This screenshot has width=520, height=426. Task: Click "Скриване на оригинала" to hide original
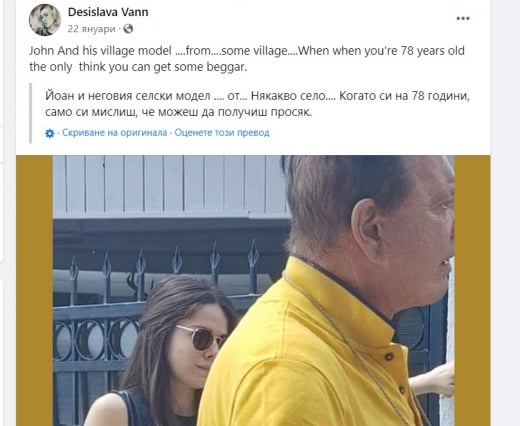point(114,133)
